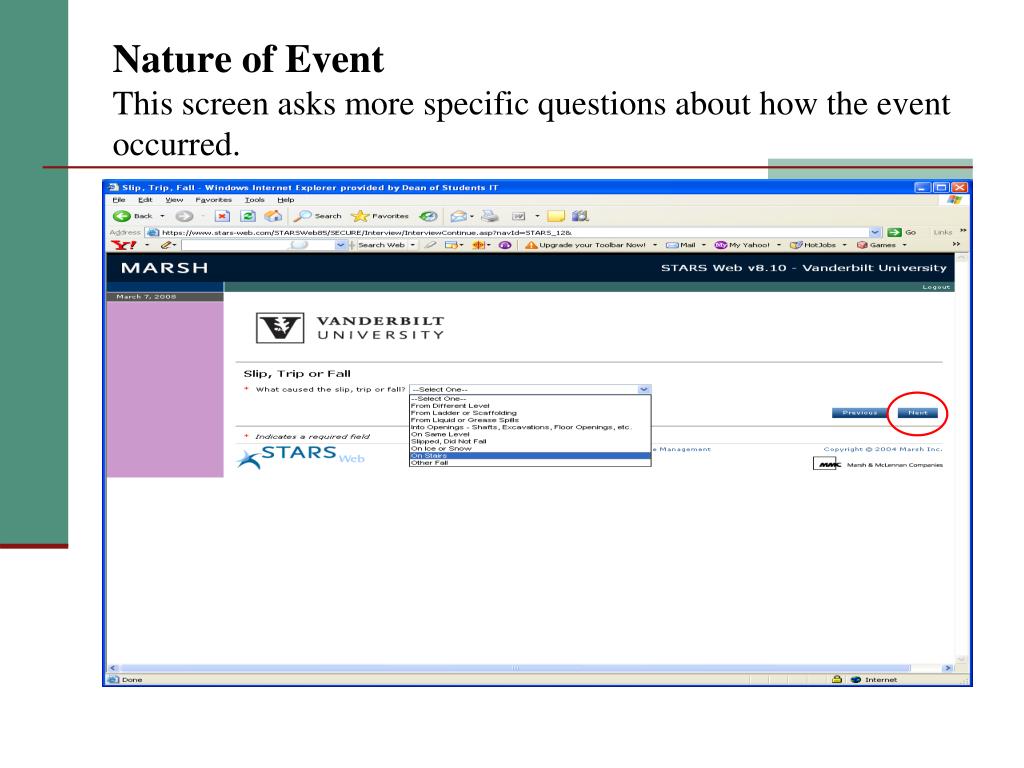Click the 'March 7, 2008' date text
Screen dimensions: 1024x768
(146, 296)
